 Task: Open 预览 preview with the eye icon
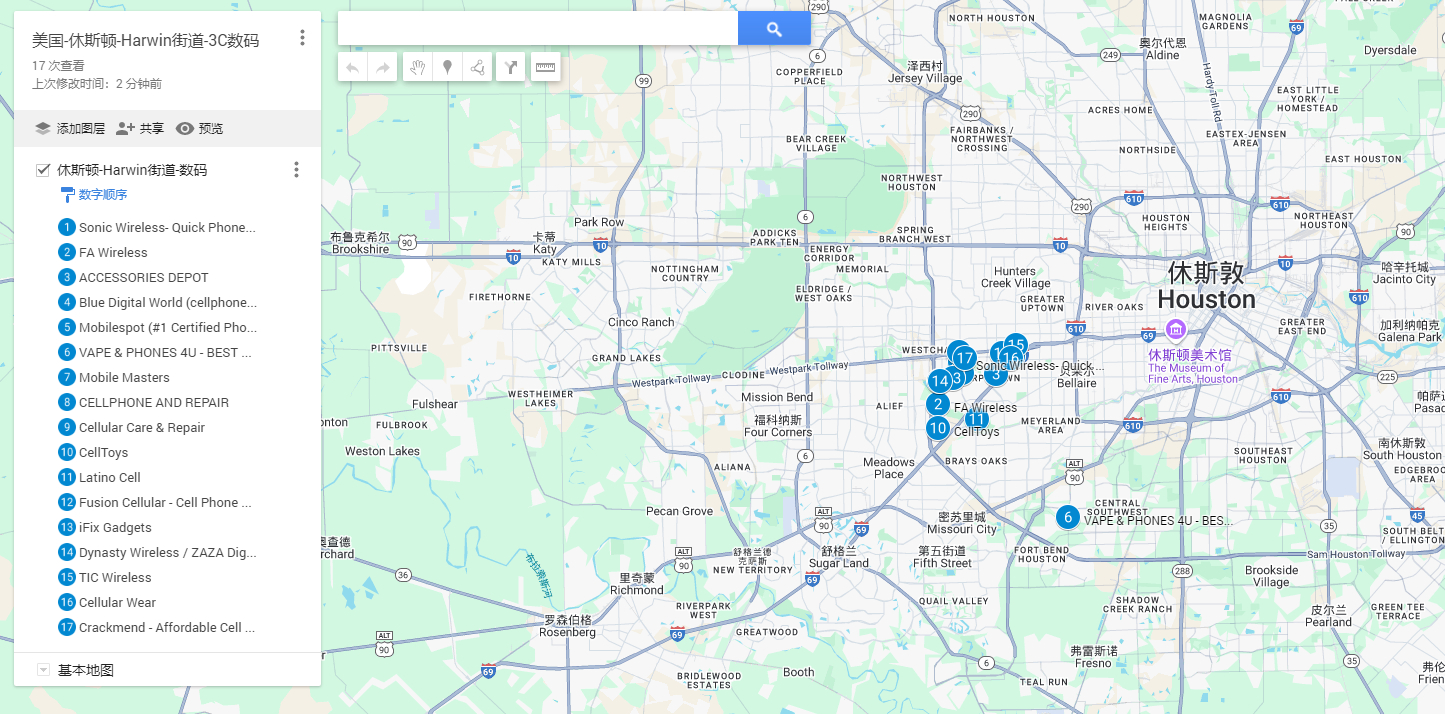200,128
